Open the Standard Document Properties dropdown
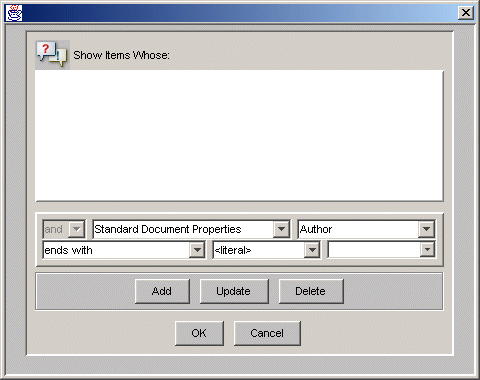 (281, 229)
